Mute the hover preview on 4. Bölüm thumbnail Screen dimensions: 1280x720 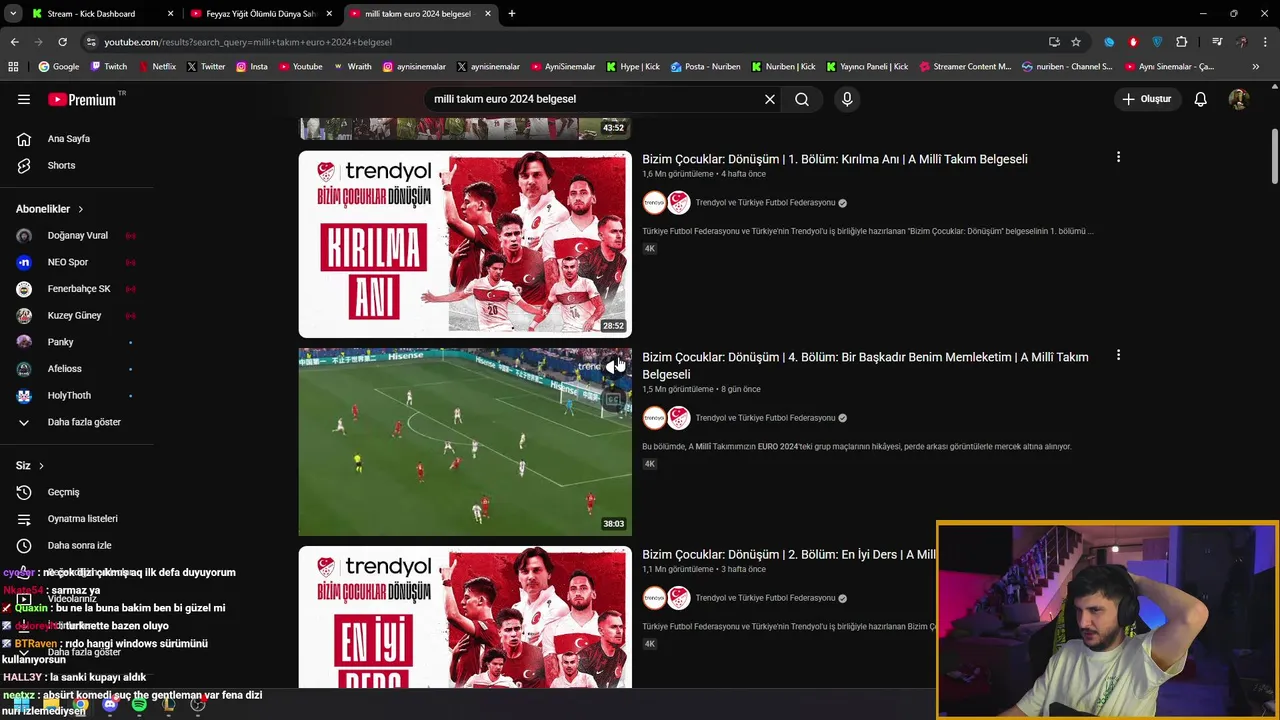pos(612,367)
